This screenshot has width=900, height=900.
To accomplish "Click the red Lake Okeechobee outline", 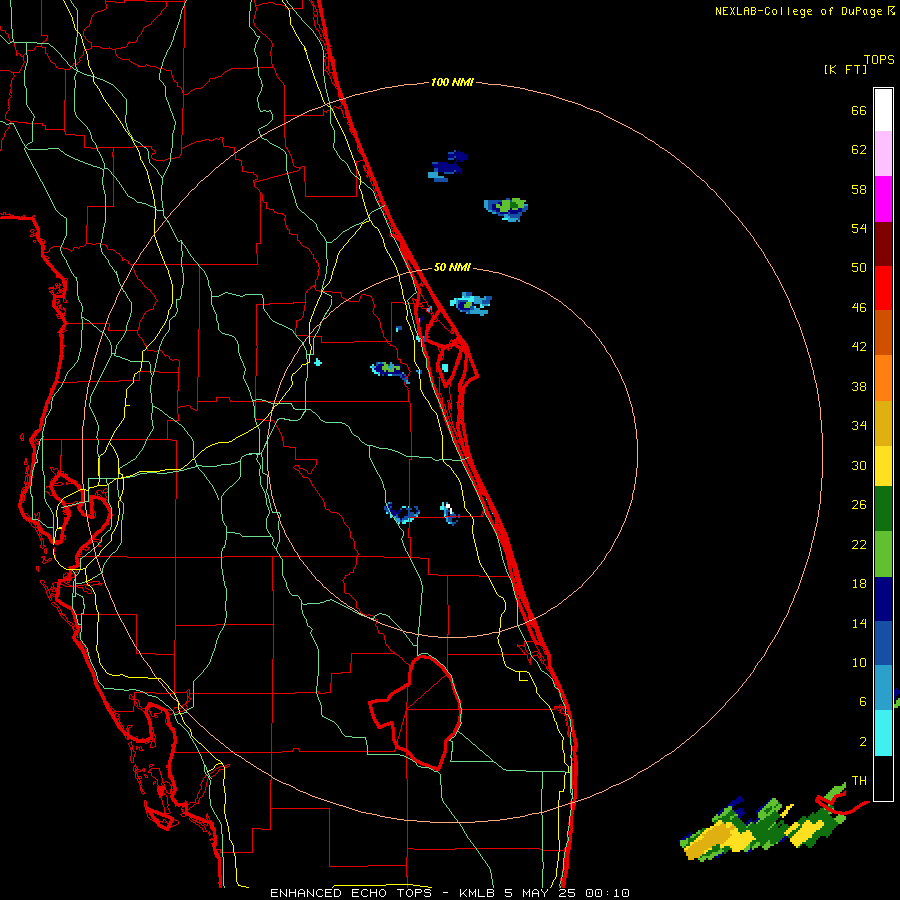I will click(x=416, y=712).
